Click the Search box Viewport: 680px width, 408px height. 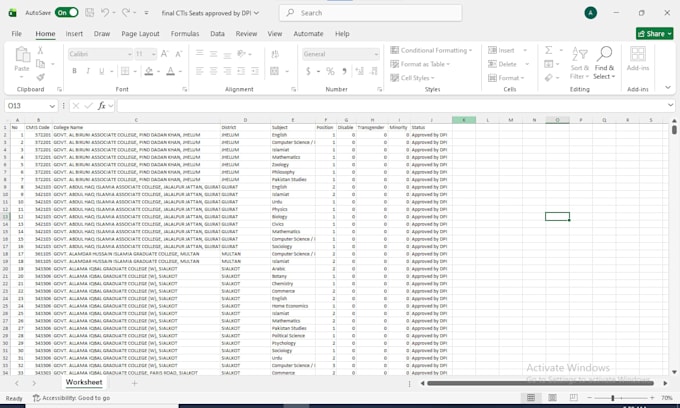(x=370, y=13)
